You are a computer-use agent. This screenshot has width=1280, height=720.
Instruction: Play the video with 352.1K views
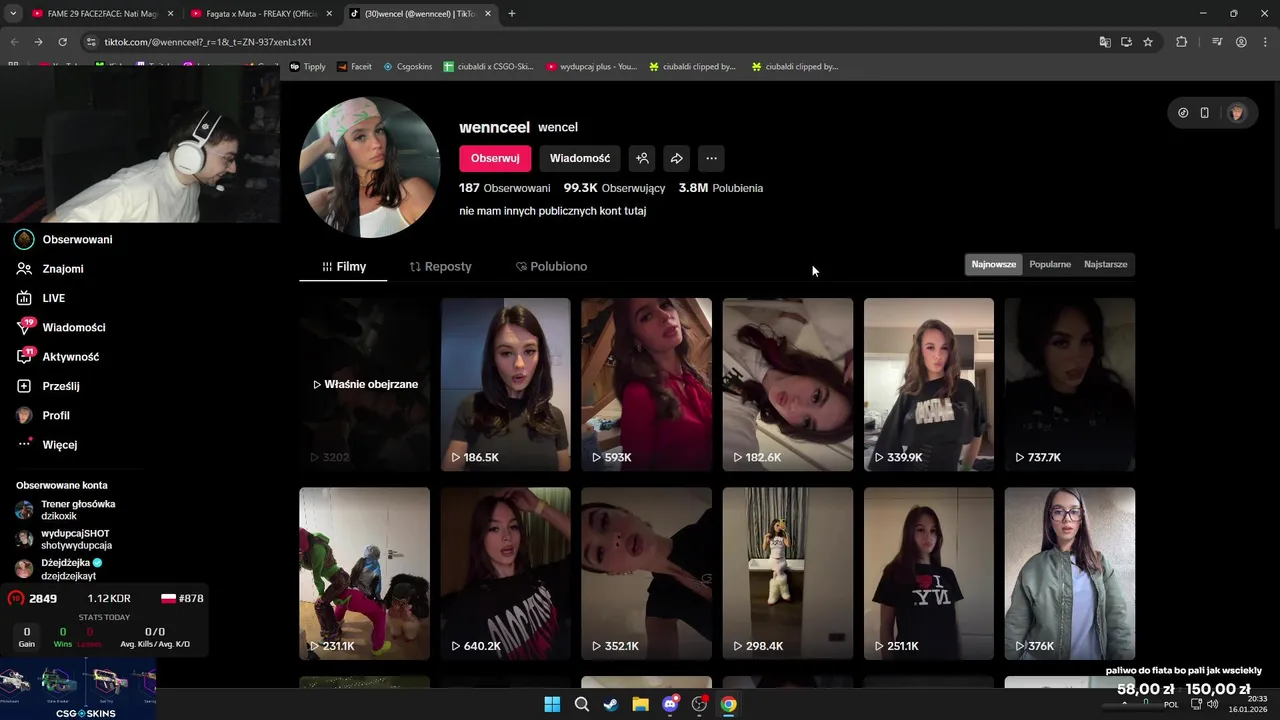[646, 573]
